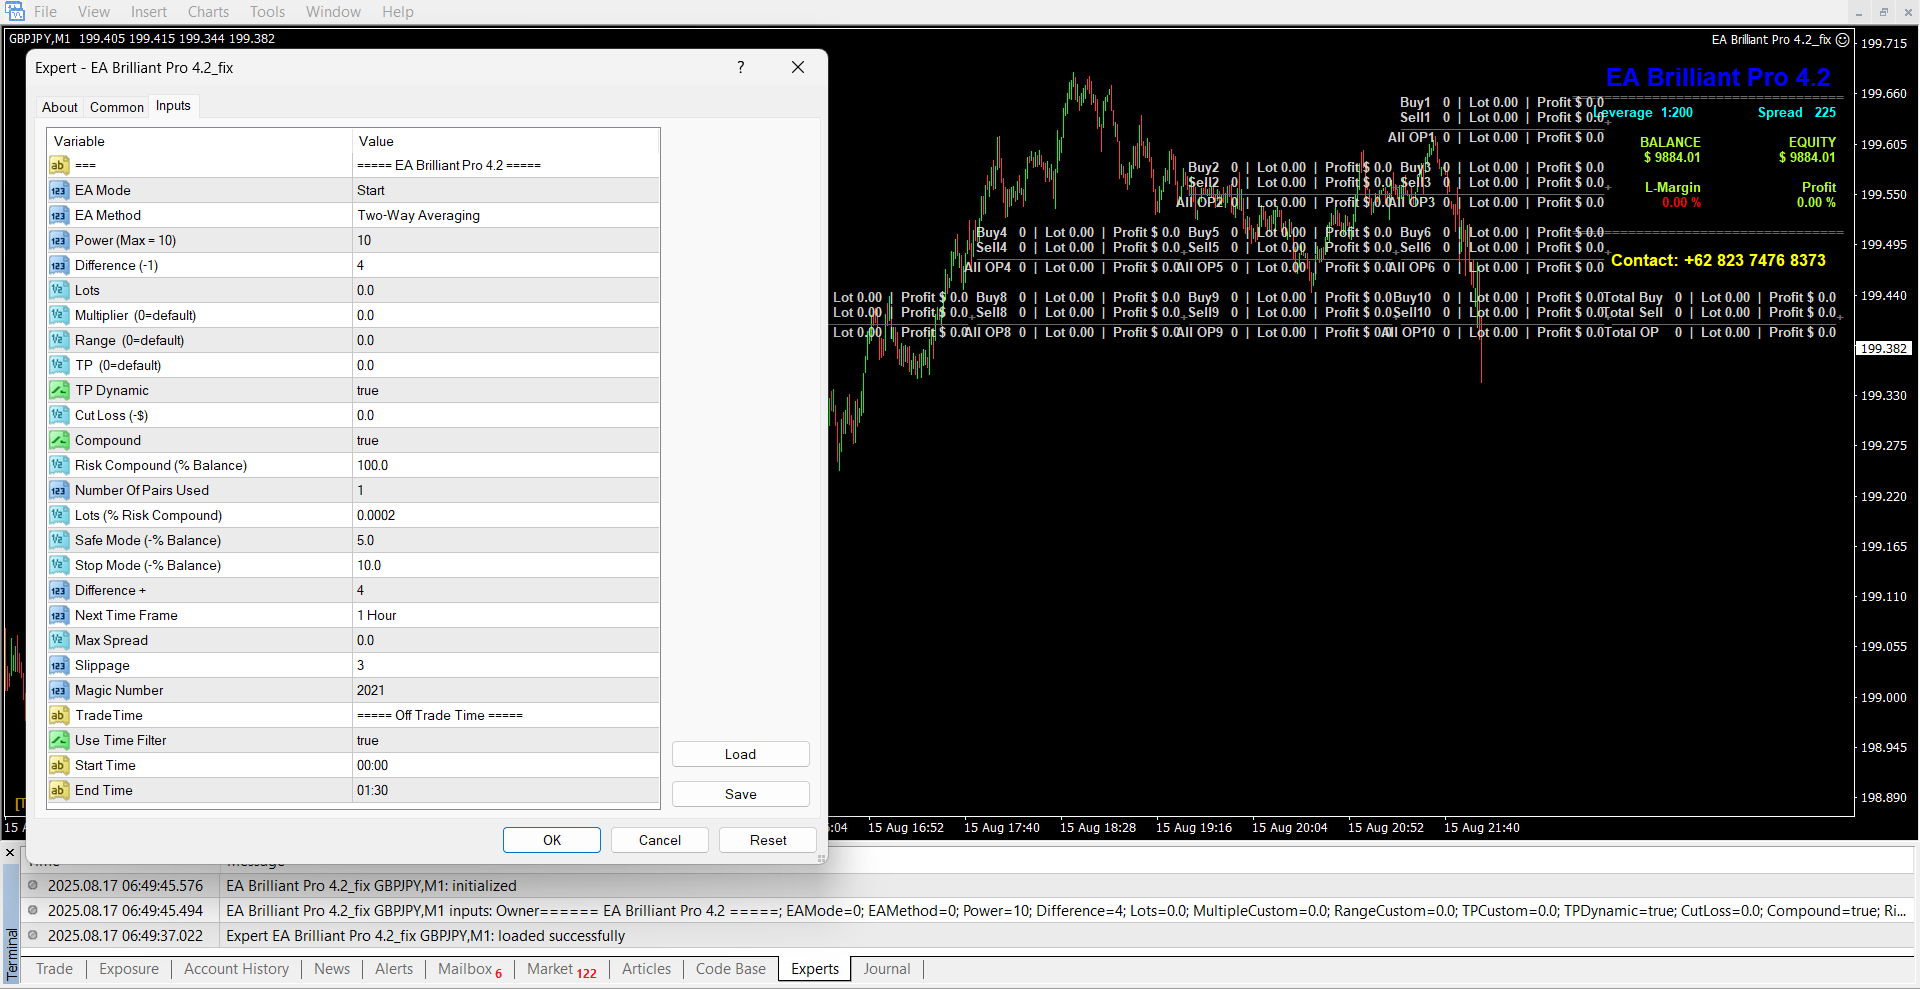Edit the Start Time value field
This screenshot has width=1920, height=990.
pyautogui.click(x=506, y=765)
